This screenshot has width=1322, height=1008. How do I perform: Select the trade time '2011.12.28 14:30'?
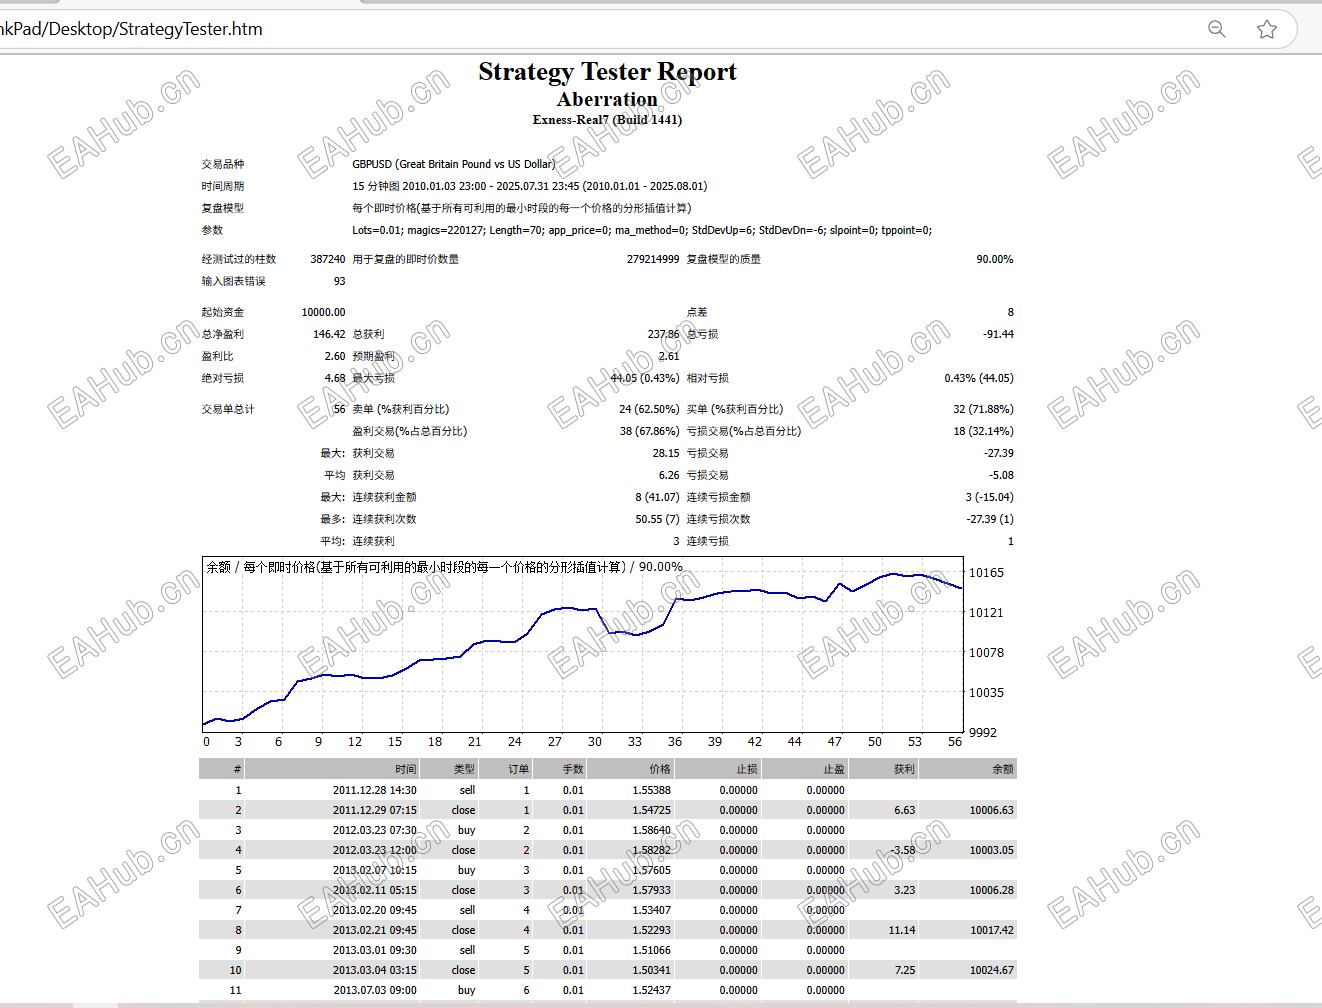pyautogui.click(x=374, y=790)
